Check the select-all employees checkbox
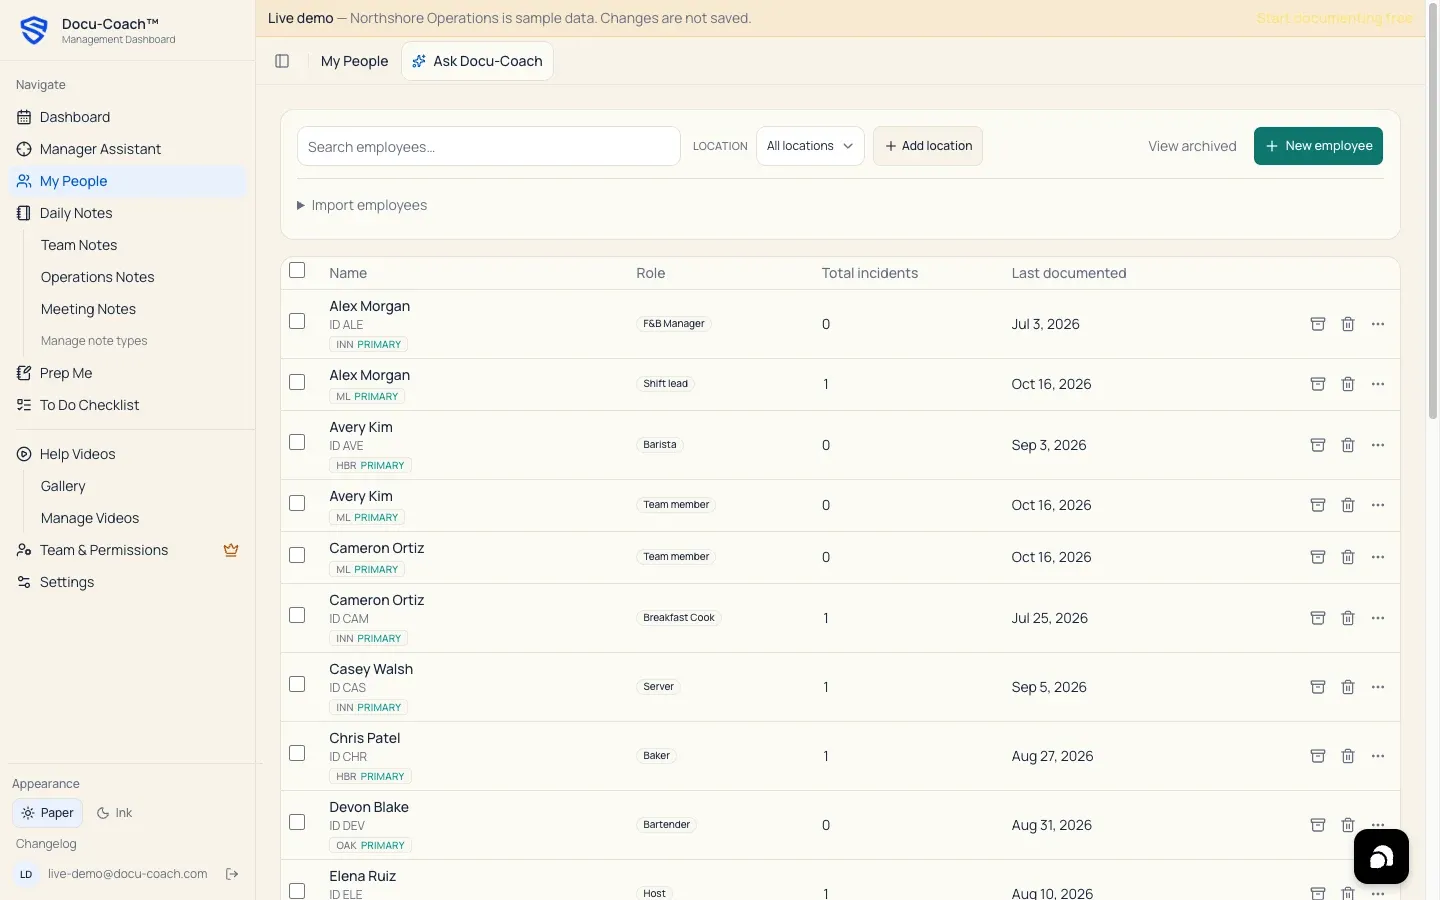The height and width of the screenshot is (900, 1440). (x=297, y=270)
